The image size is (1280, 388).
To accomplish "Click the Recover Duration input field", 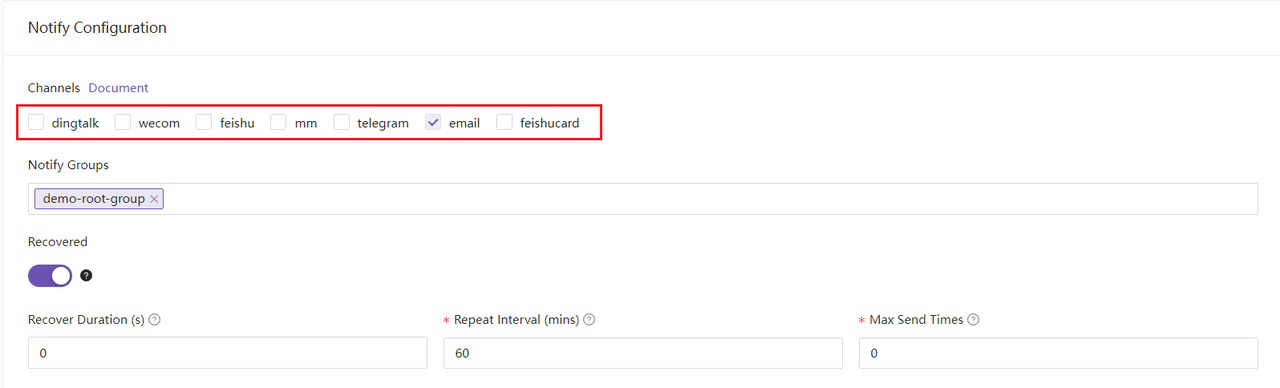I will (x=228, y=353).
